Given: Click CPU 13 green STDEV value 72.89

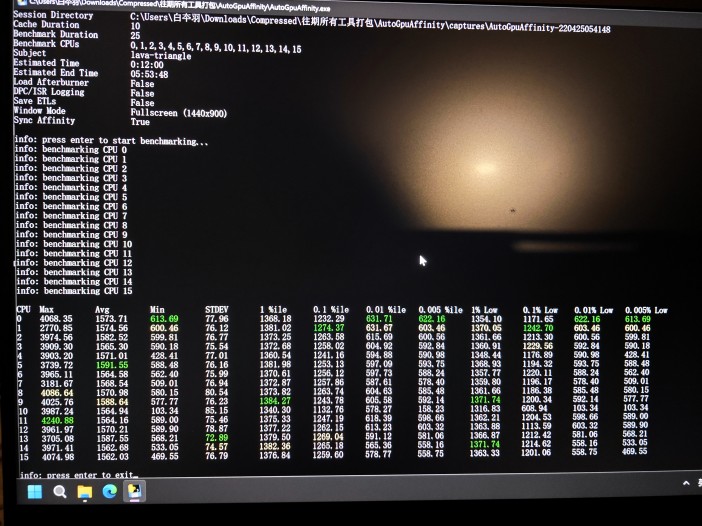Looking at the screenshot, I should [217, 438].
